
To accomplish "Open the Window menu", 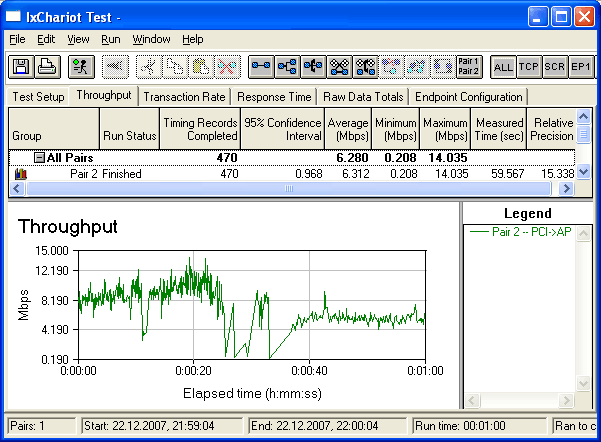I will pyautogui.click(x=151, y=39).
